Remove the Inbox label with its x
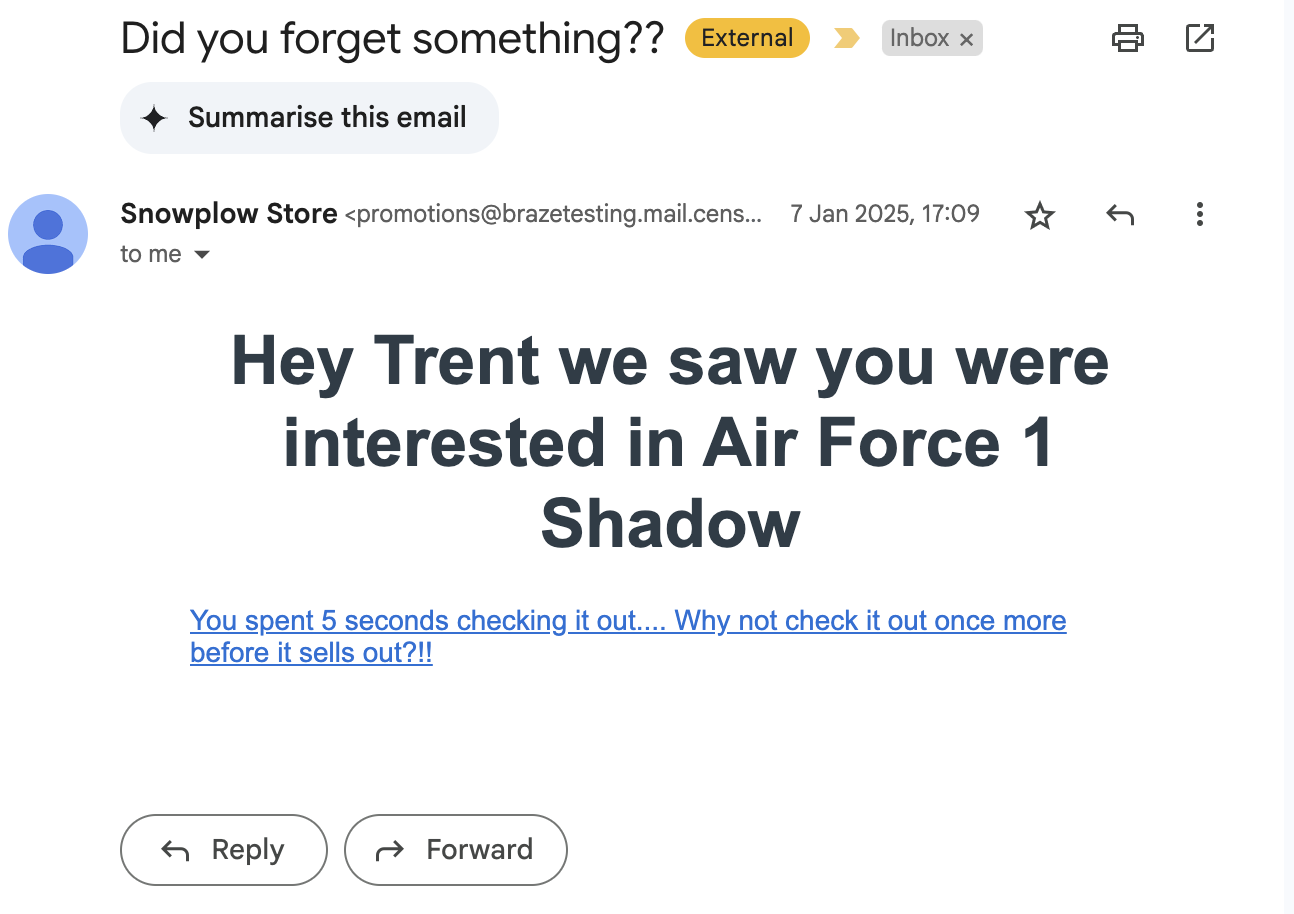 point(966,38)
